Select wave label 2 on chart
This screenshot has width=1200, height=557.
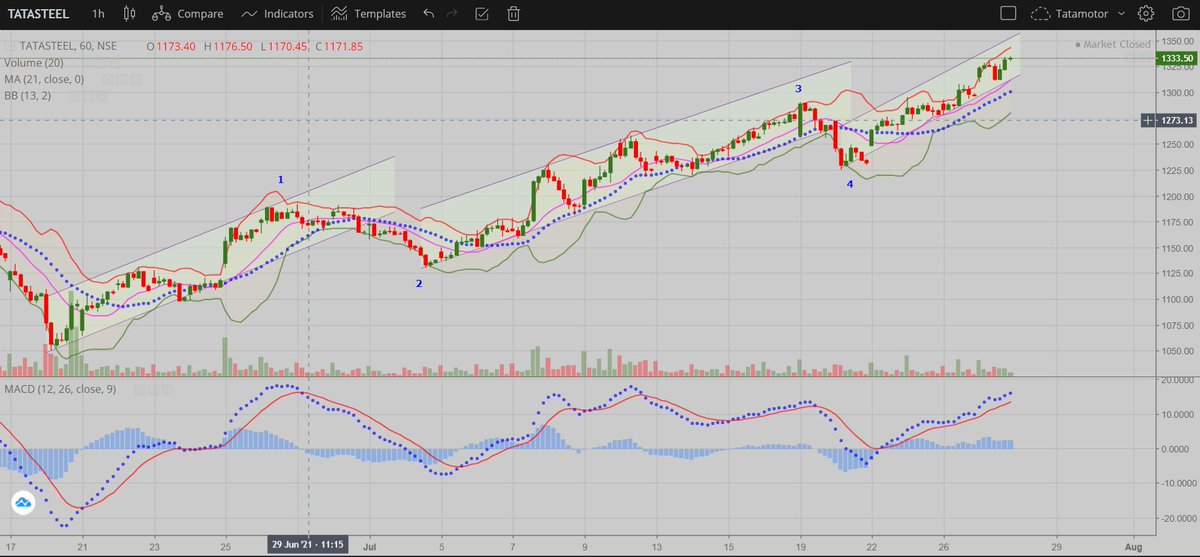click(419, 283)
